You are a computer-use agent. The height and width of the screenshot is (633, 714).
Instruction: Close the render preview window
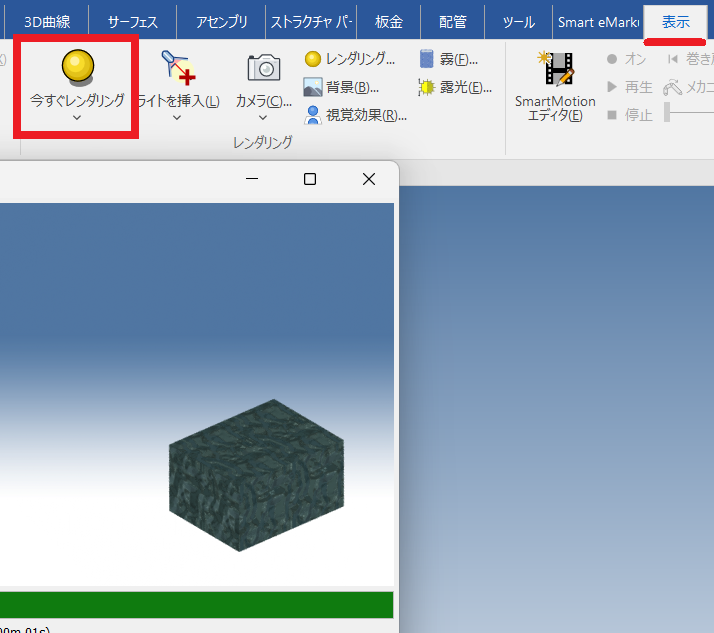369,179
